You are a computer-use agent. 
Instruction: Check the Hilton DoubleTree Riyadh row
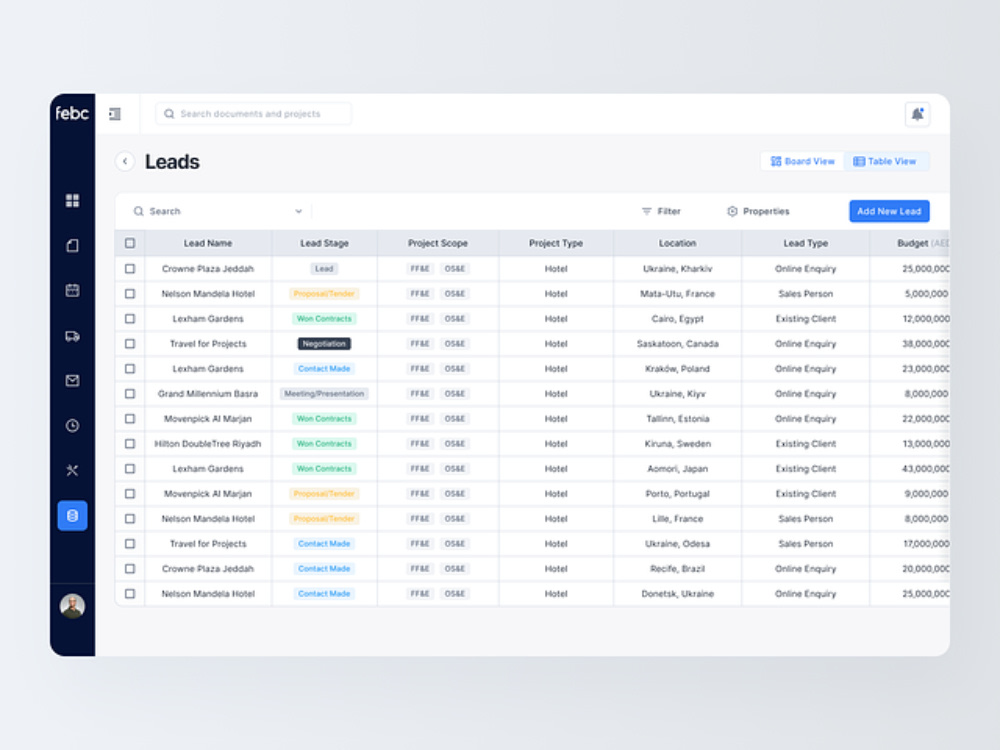[130, 443]
